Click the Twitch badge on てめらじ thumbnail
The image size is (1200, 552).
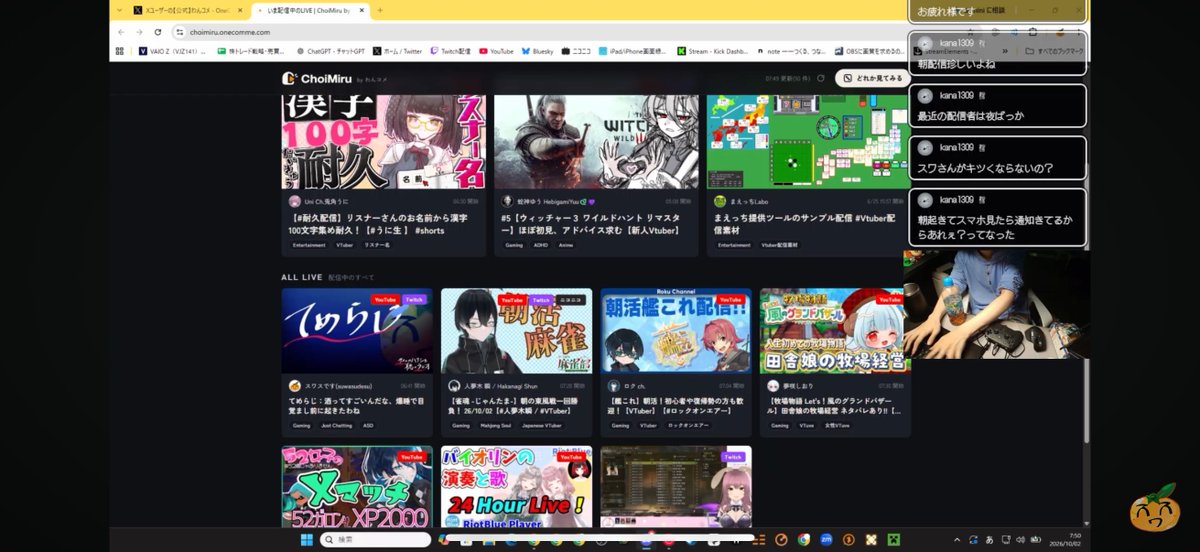click(414, 299)
